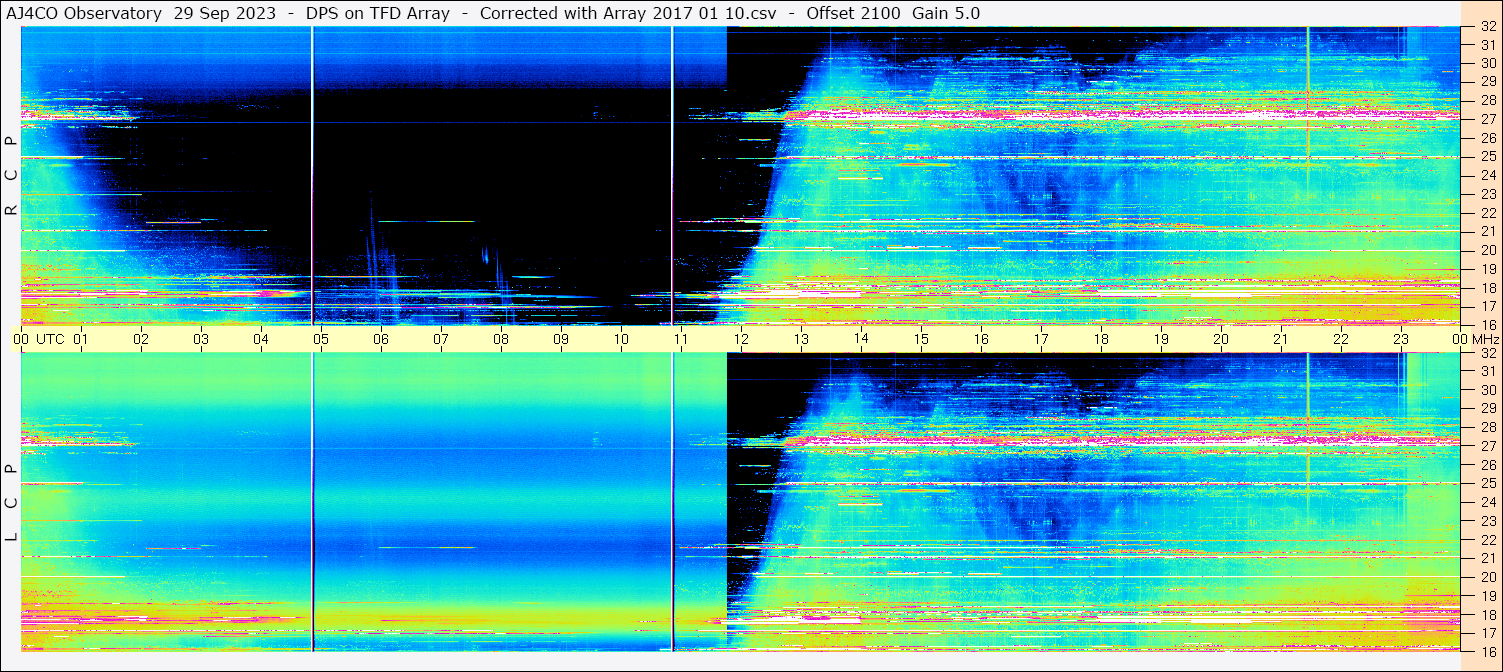1503x672 pixels.
Task: Click the RCP vertical axis label
Action: point(11,175)
